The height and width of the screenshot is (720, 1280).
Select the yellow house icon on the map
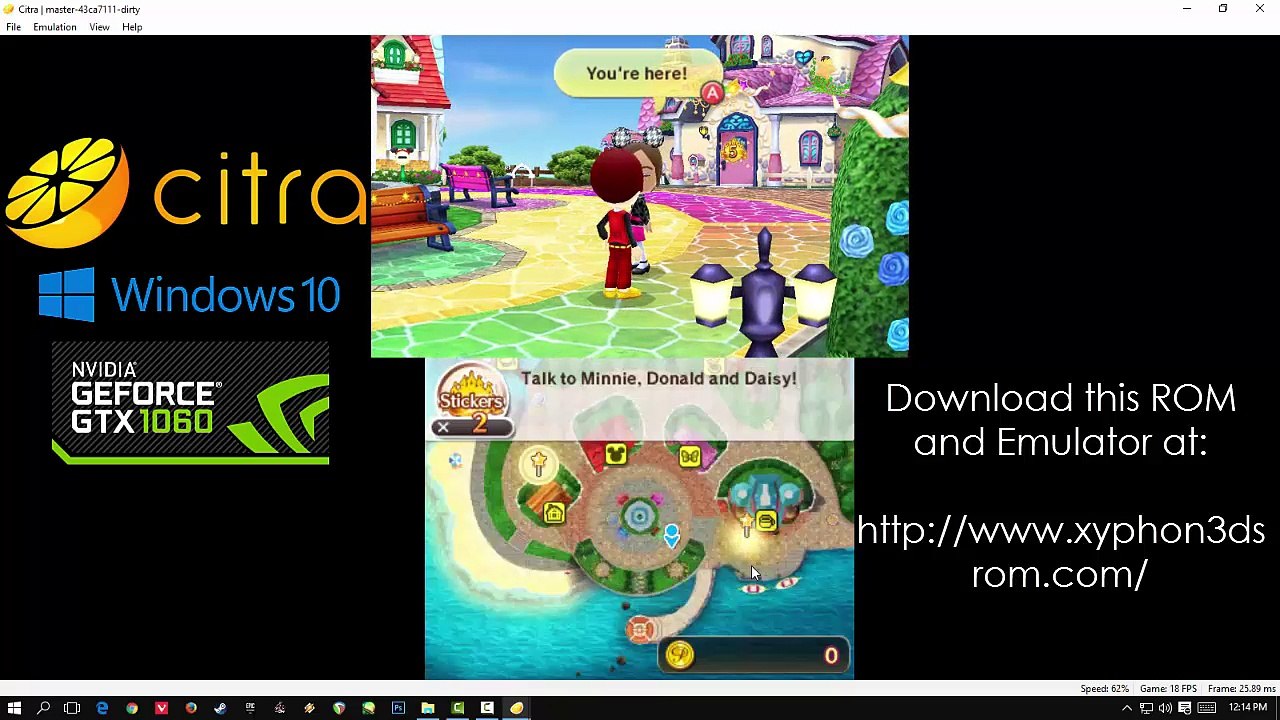click(x=555, y=514)
